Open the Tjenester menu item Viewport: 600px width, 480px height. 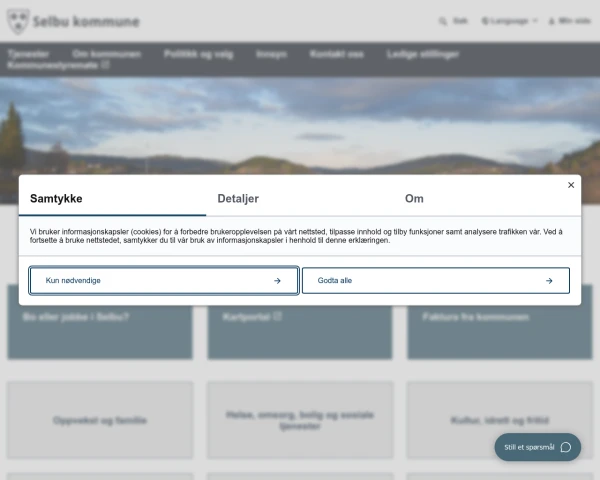coord(28,54)
